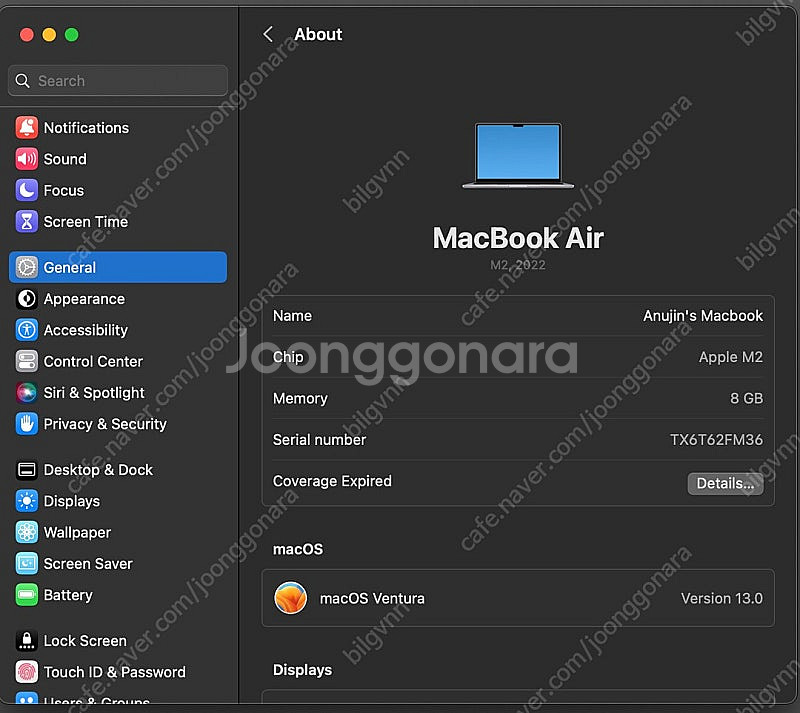
Task: Open Touch ID & Password pane
Action: coord(114,672)
